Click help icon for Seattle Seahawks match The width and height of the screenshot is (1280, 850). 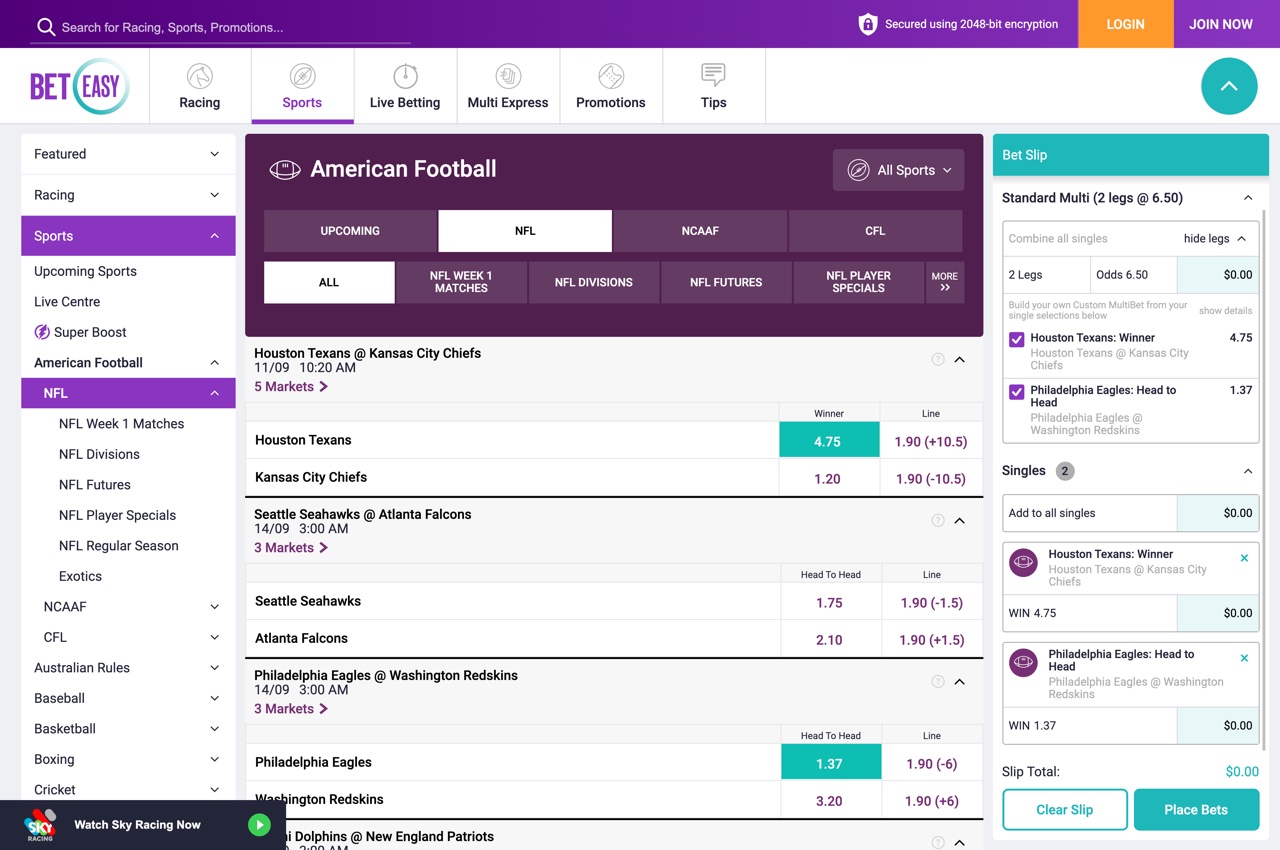(x=938, y=520)
